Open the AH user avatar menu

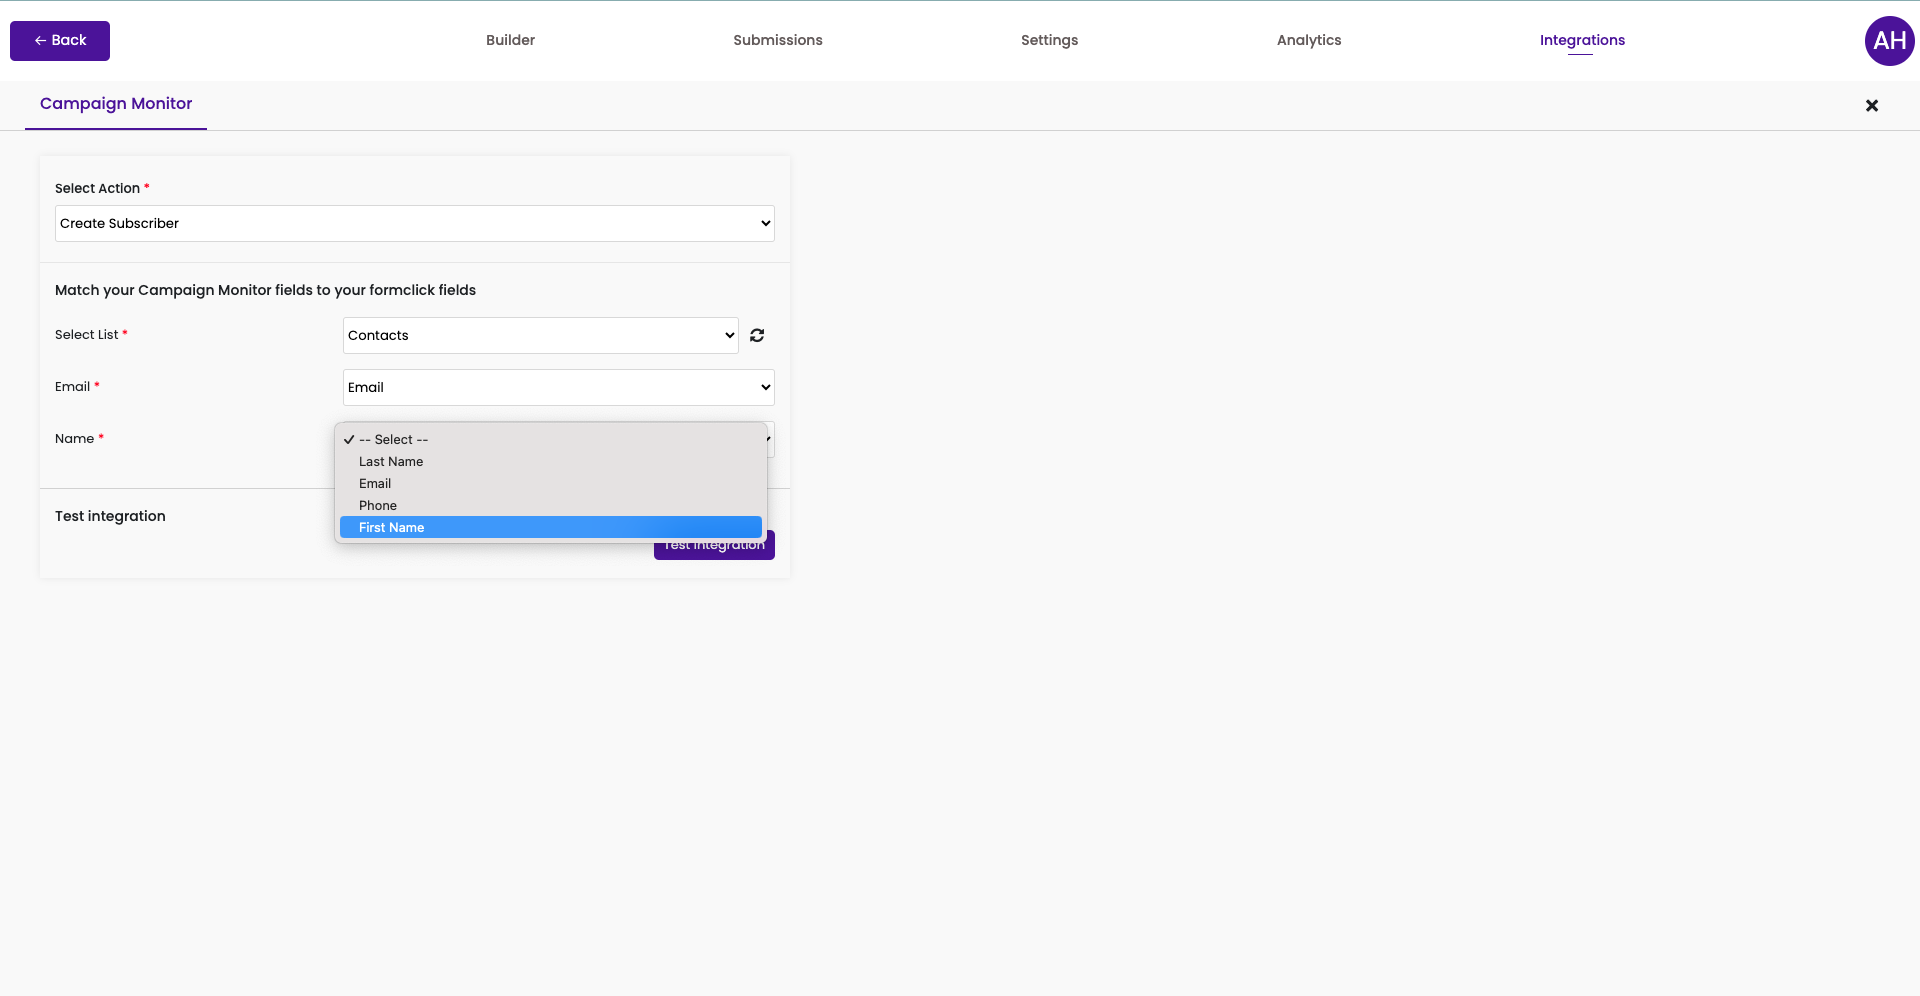click(1889, 41)
